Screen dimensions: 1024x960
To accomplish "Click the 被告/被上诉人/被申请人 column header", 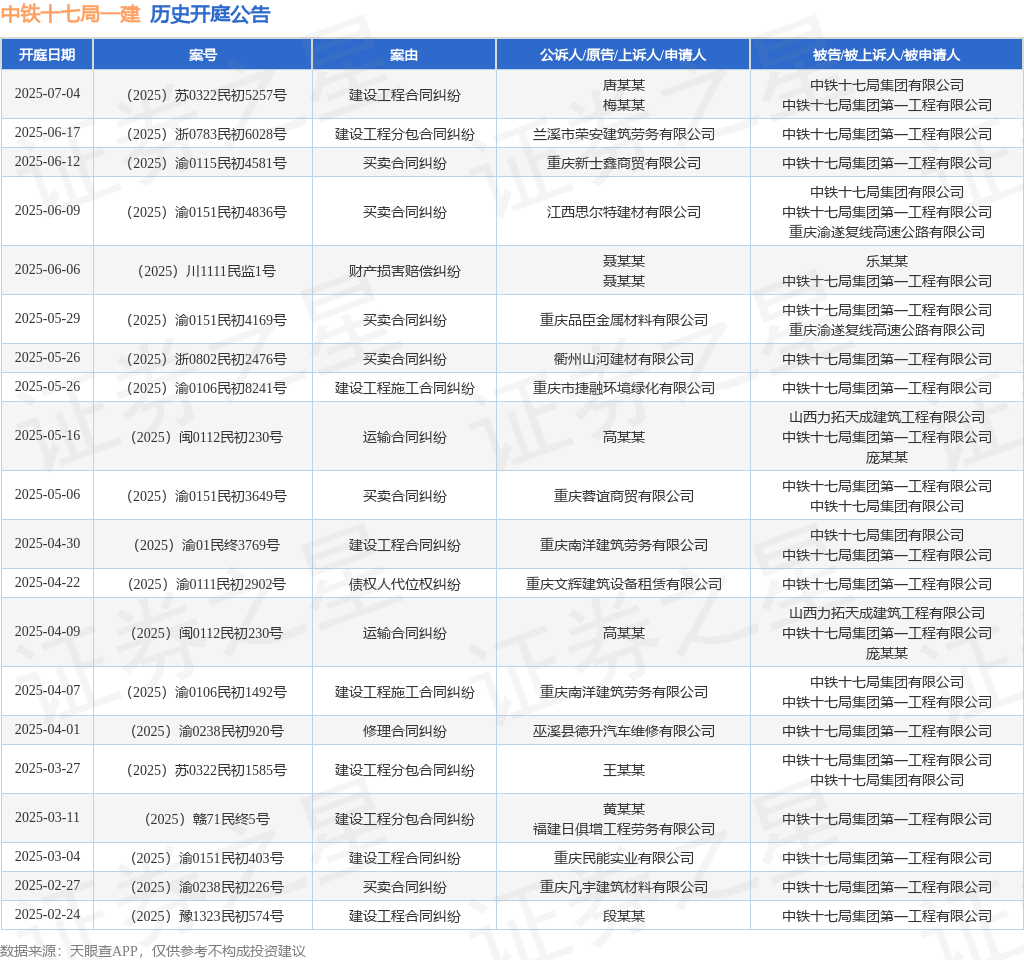I will tap(886, 55).
